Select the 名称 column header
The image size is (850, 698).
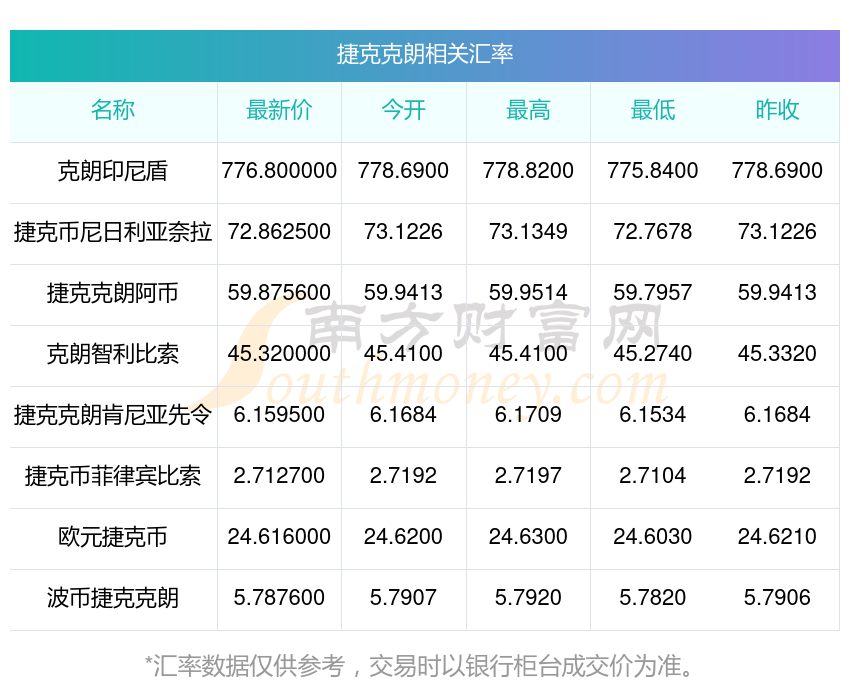(113, 111)
